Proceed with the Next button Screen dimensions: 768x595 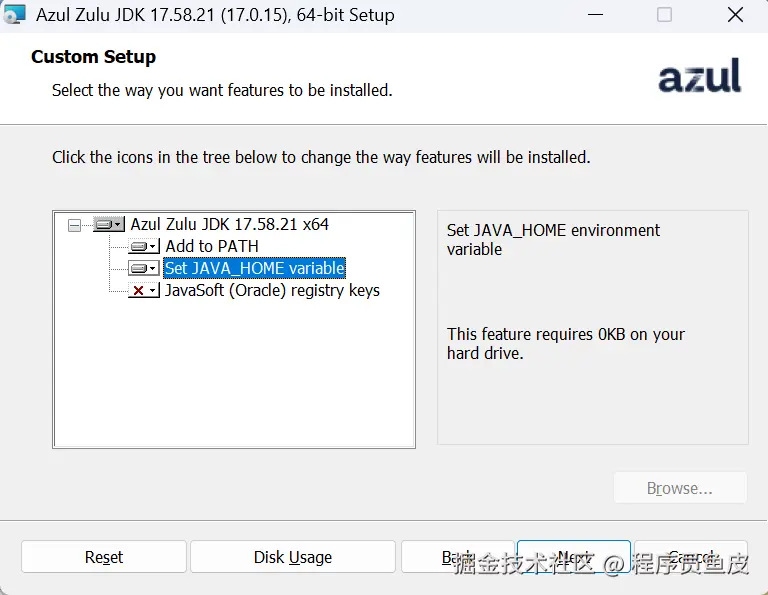tap(574, 557)
